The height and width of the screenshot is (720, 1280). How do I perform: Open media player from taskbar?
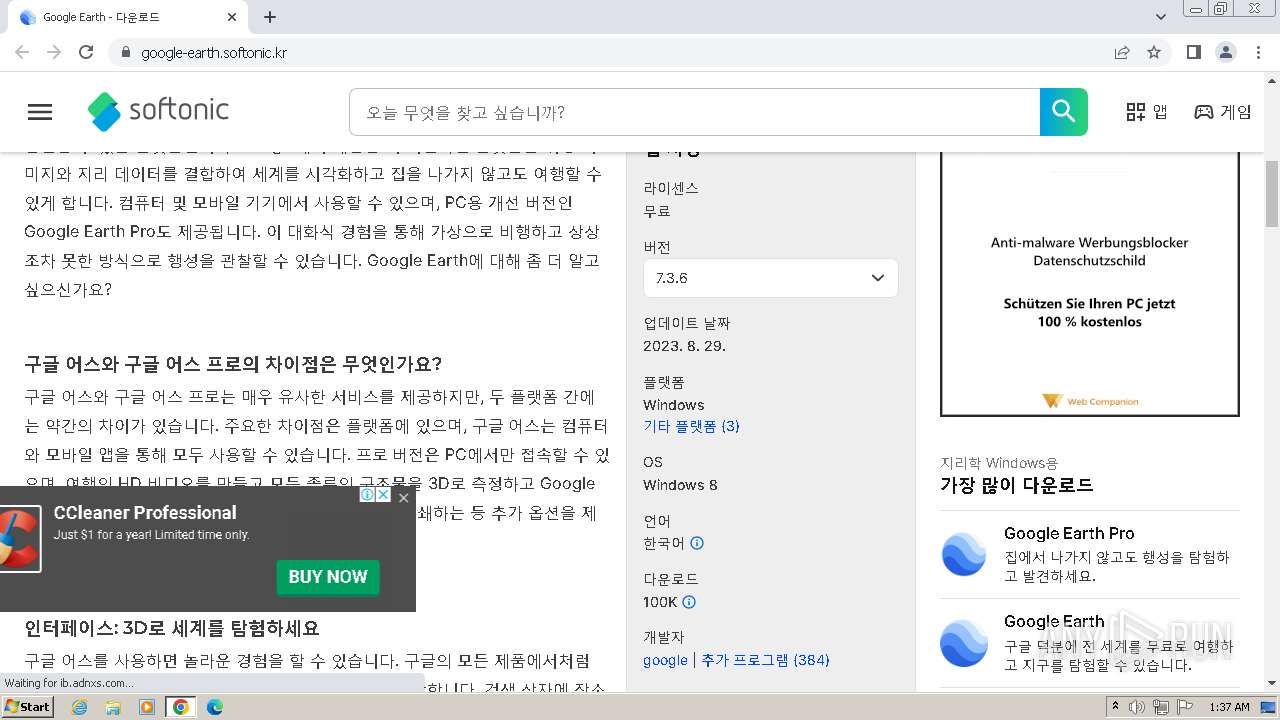coord(147,707)
